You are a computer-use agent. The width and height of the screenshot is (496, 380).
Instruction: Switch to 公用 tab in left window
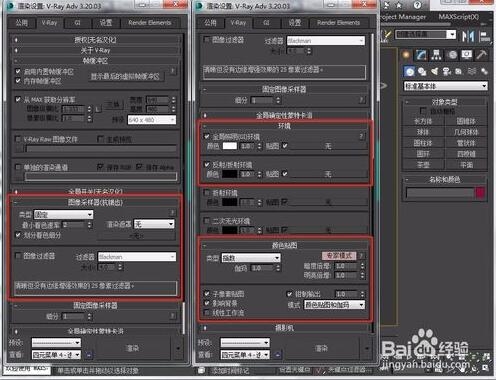22,23
